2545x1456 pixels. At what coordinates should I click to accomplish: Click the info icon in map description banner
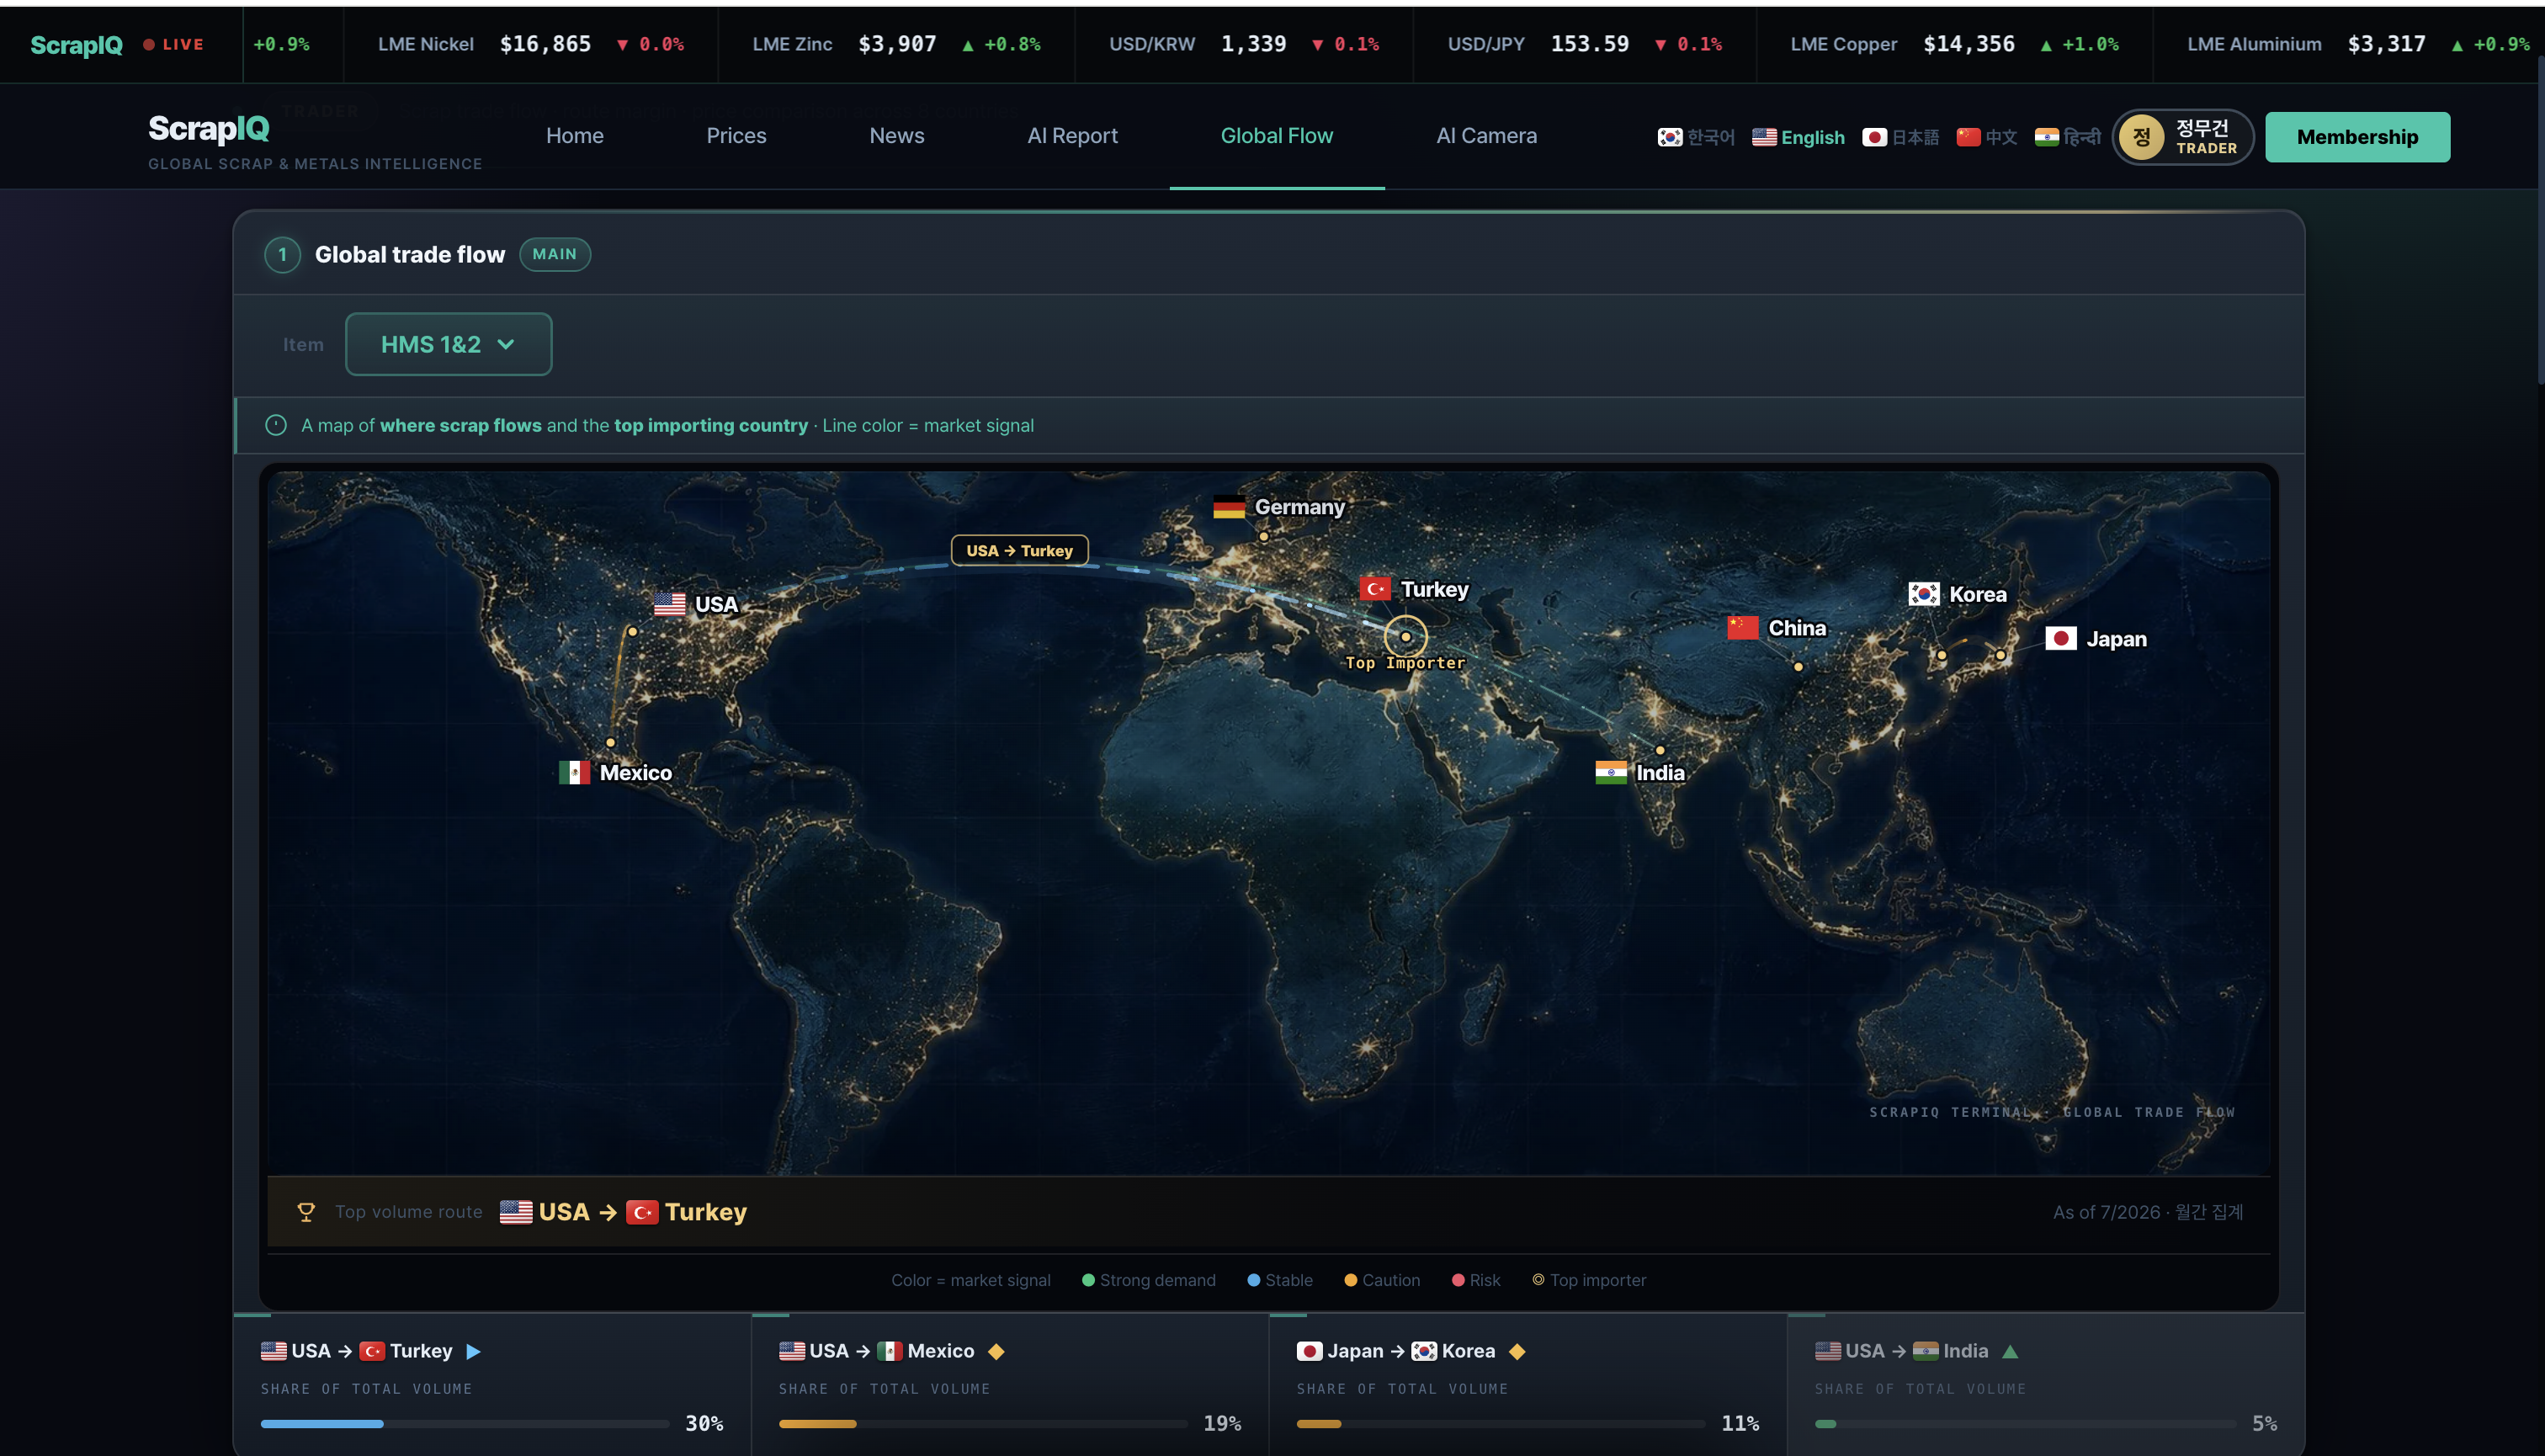pyautogui.click(x=276, y=425)
